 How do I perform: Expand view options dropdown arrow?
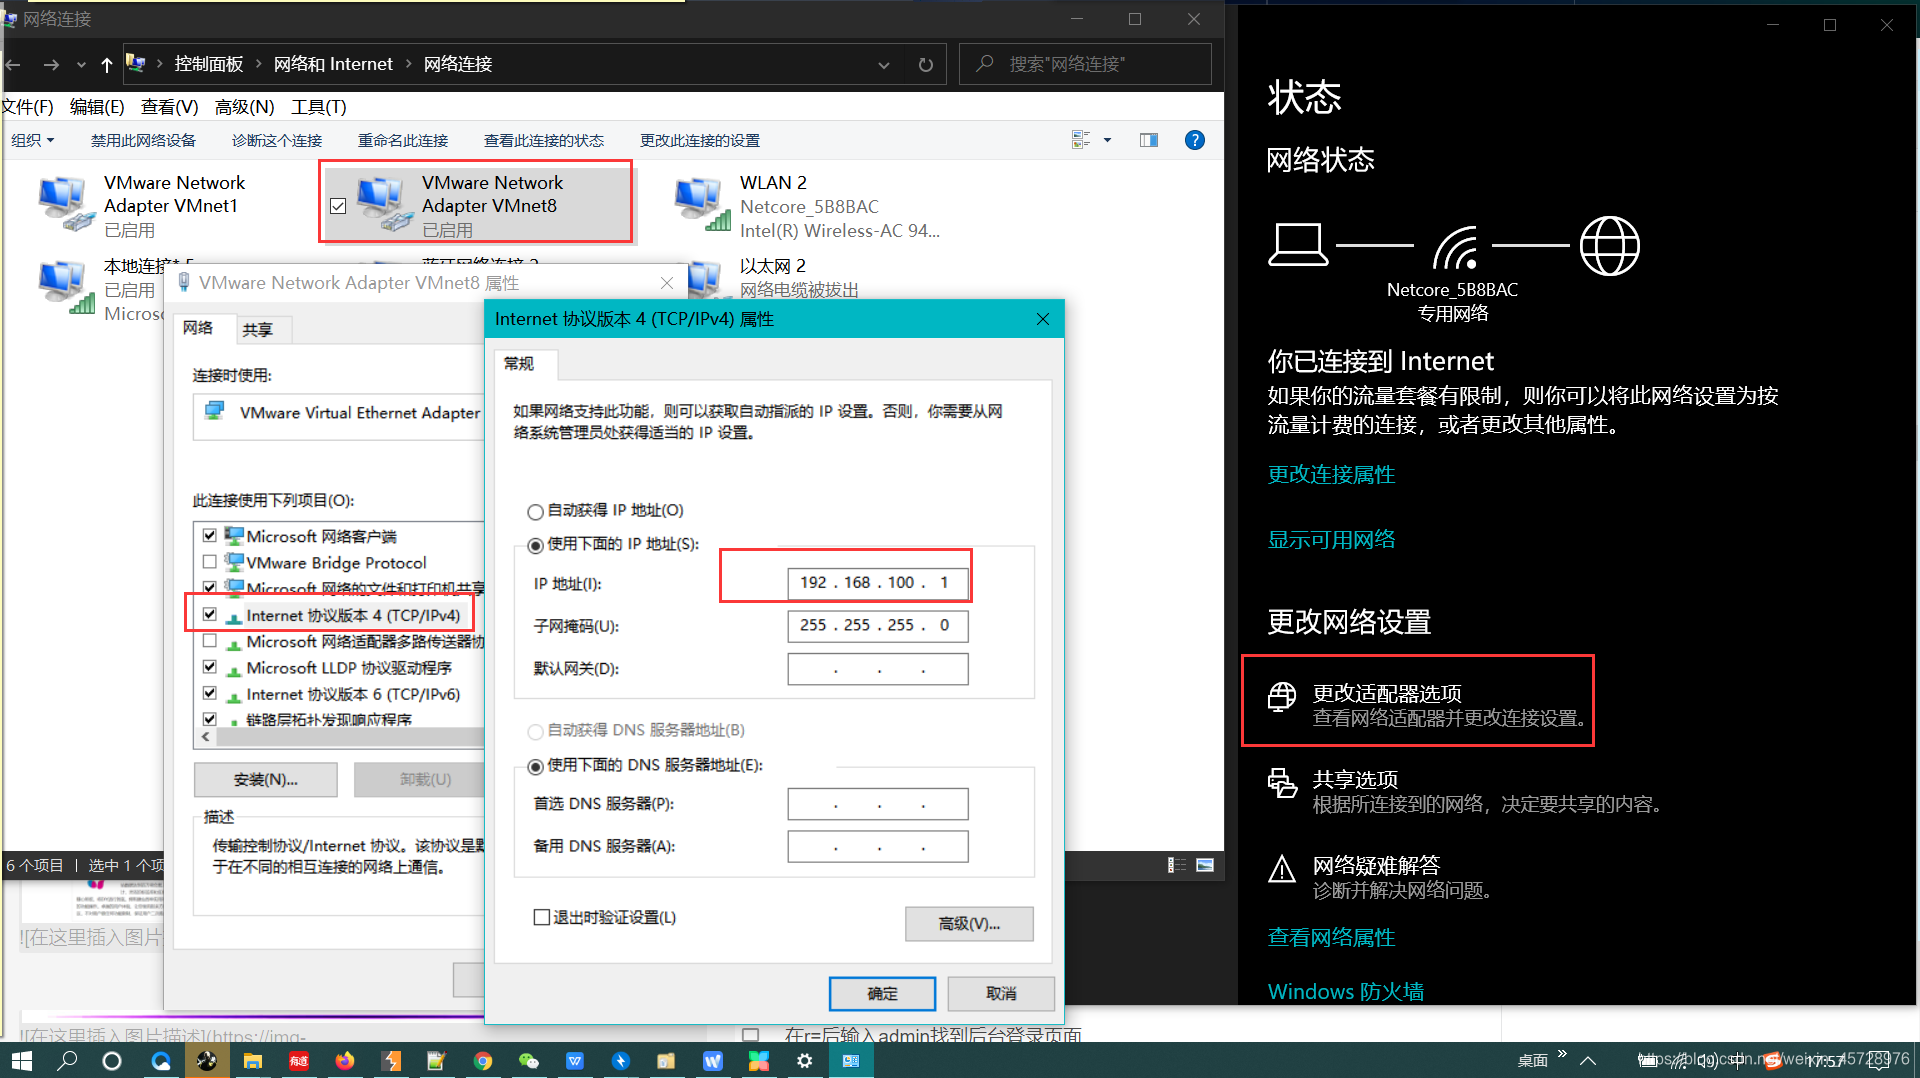pos(1107,140)
